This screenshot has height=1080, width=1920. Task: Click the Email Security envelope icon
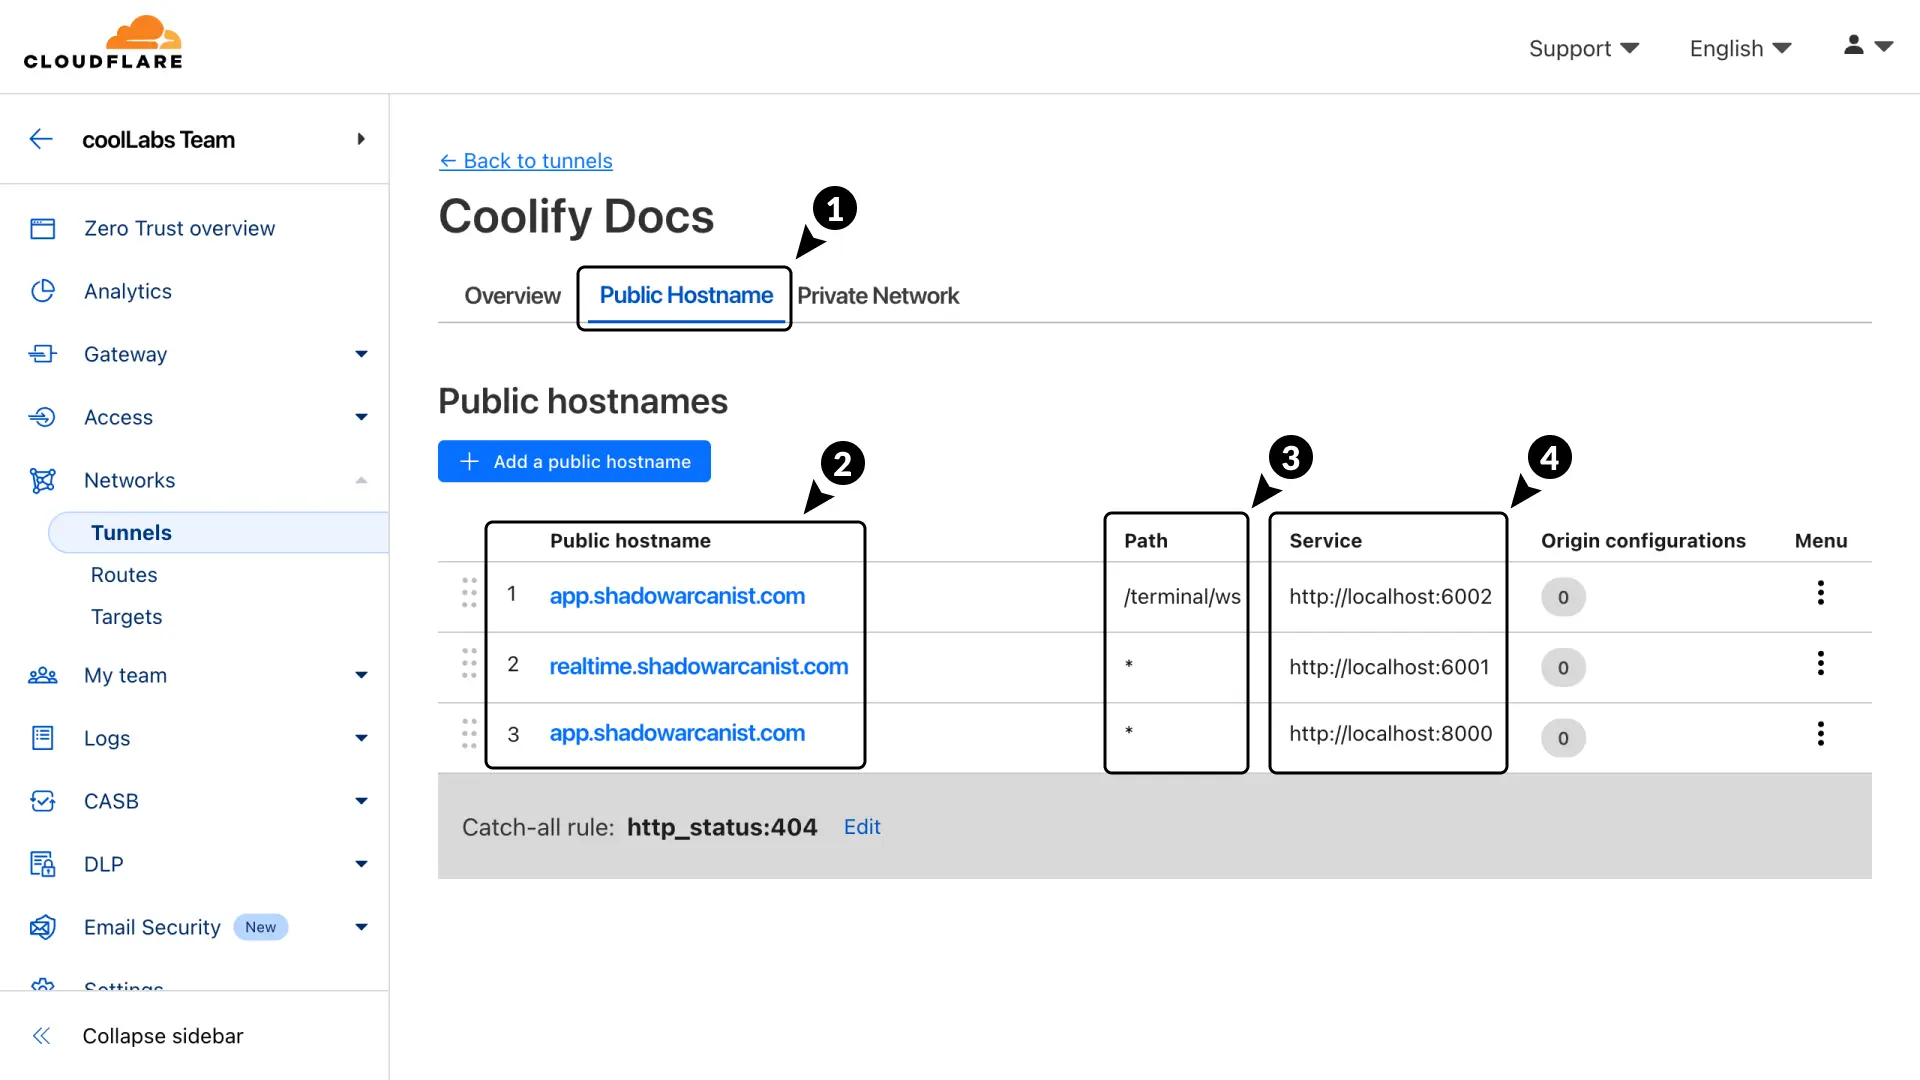click(43, 927)
